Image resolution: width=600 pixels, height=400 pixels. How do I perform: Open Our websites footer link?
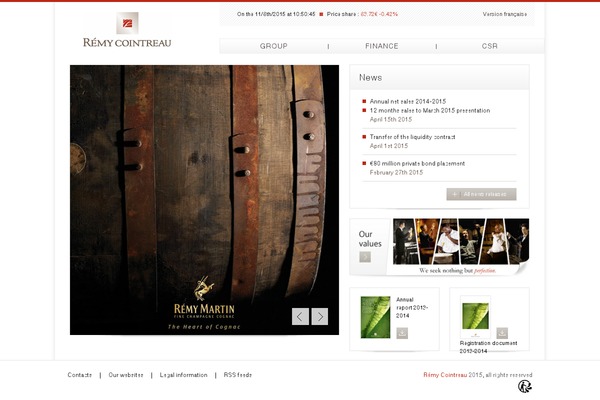[126, 375]
